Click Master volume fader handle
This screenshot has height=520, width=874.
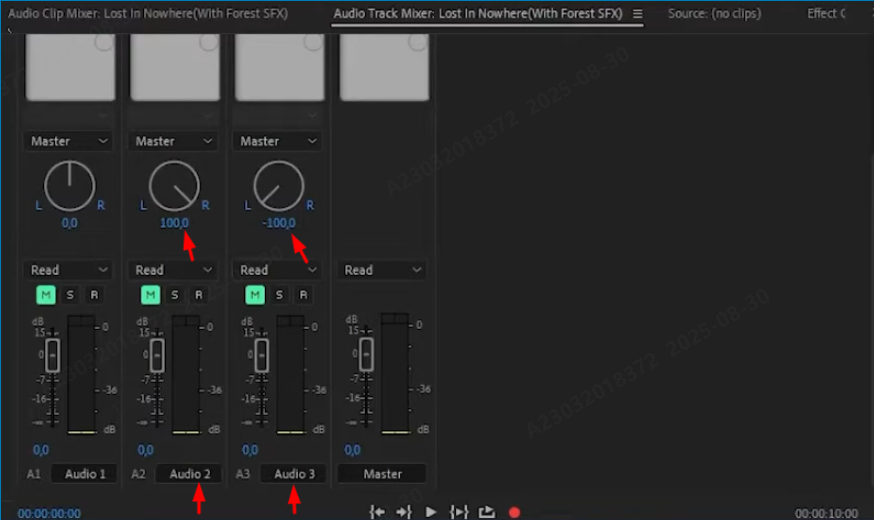point(366,354)
